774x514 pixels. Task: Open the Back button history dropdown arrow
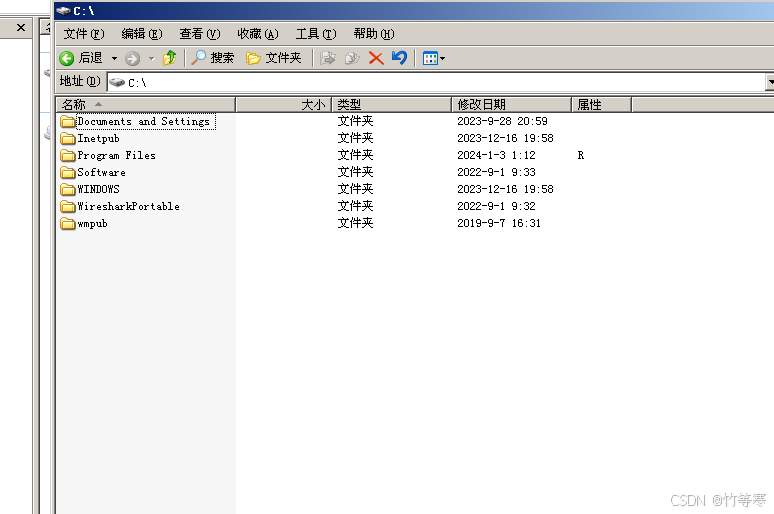(x=114, y=59)
